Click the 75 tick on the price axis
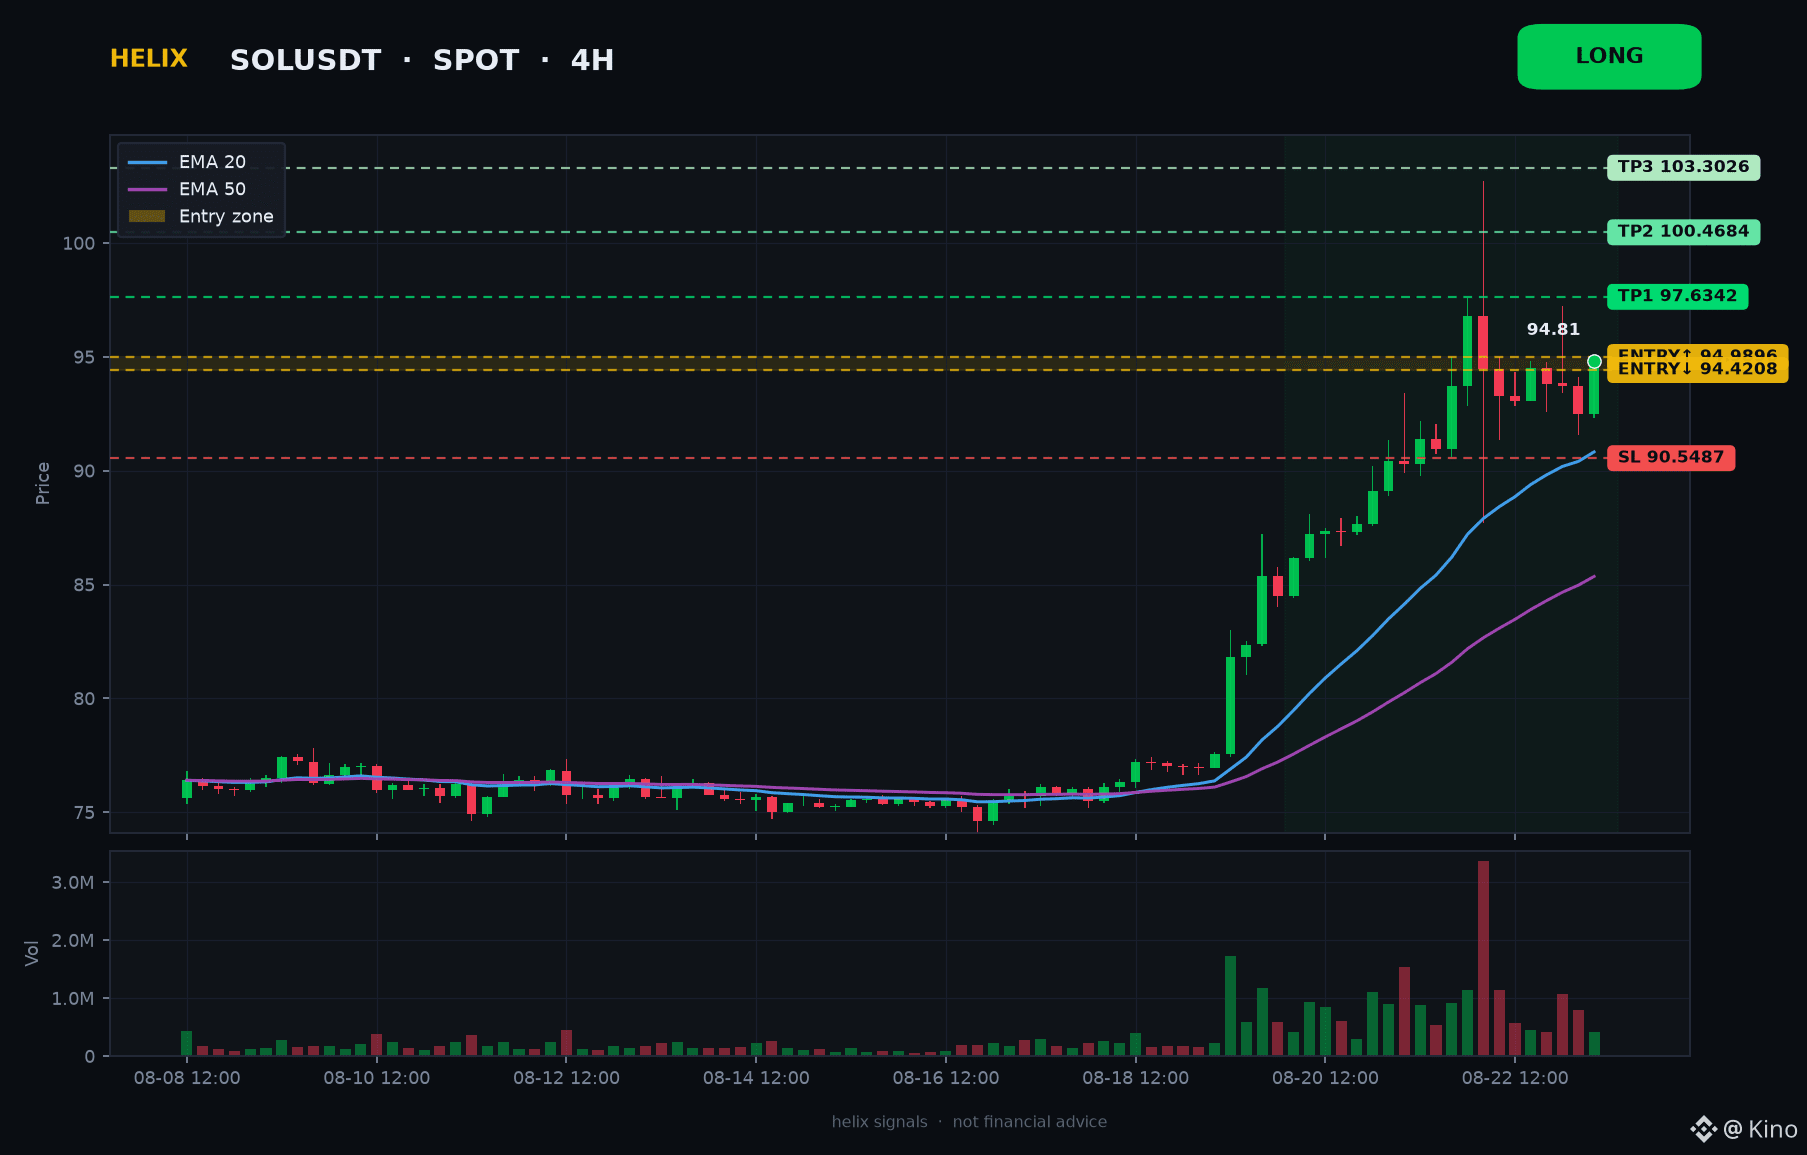Viewport: 1807px width, 1155px height. (84, 813)
